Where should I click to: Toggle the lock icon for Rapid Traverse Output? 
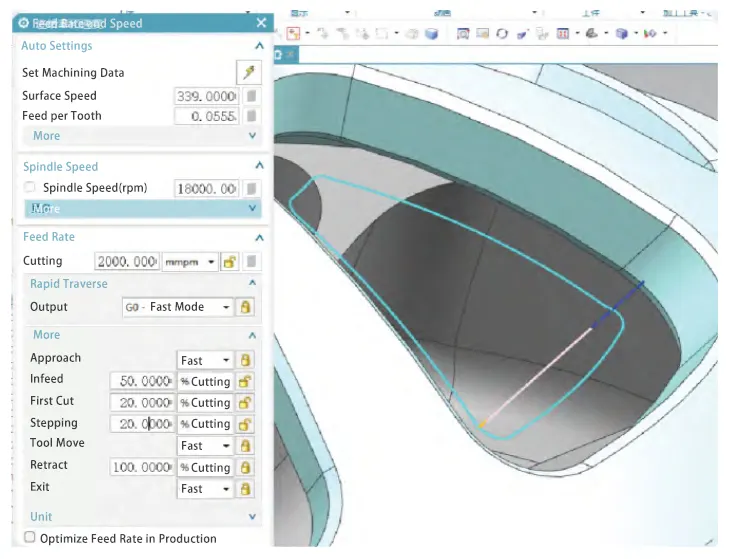pyautogui.click(x=246, y=308)
